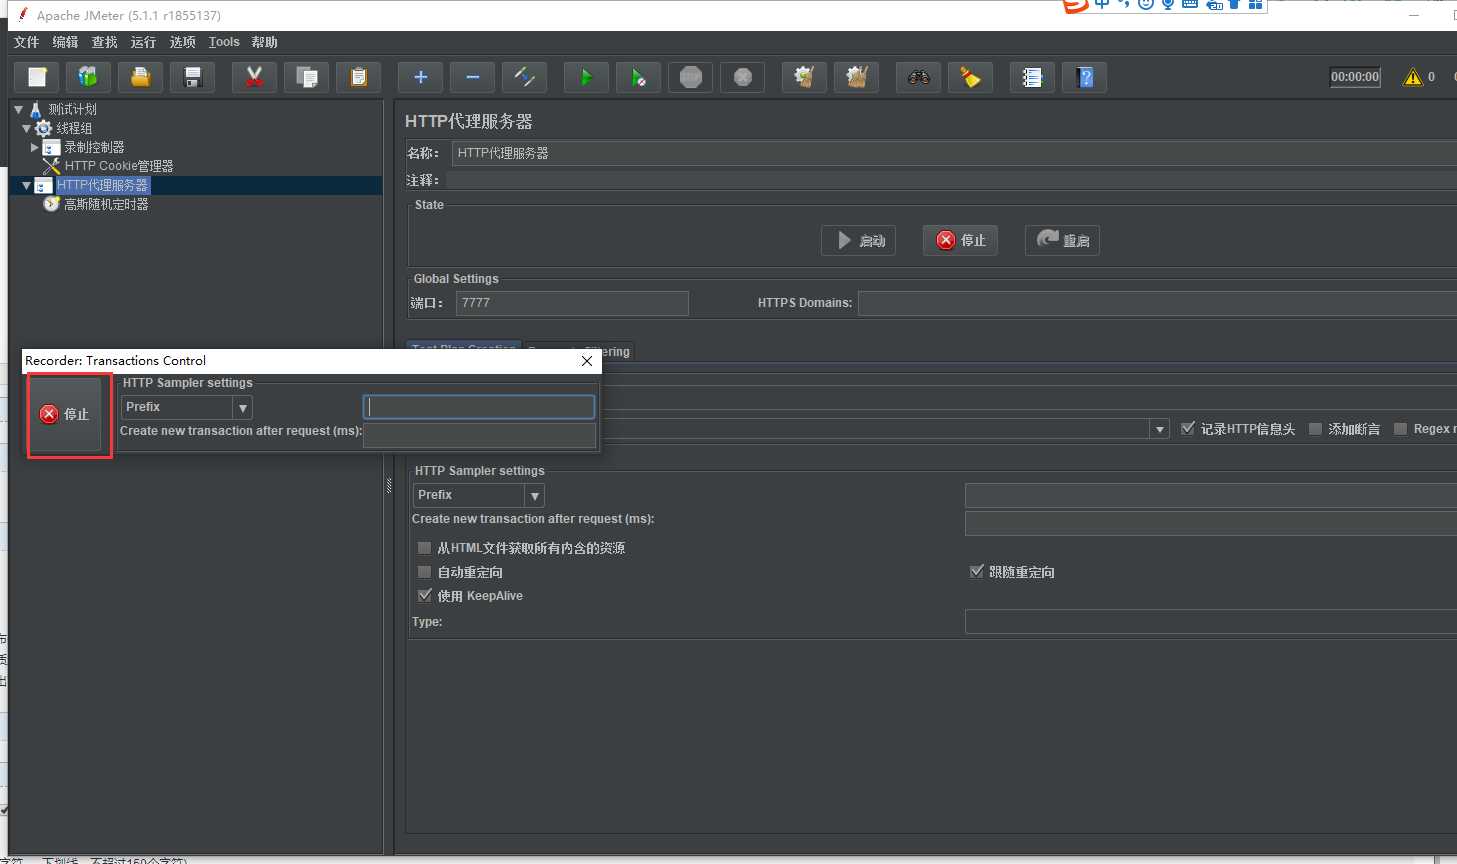Select 高斯随机定时器 tree item
This screenshot has width=1457, height=864.
[106, 204]
